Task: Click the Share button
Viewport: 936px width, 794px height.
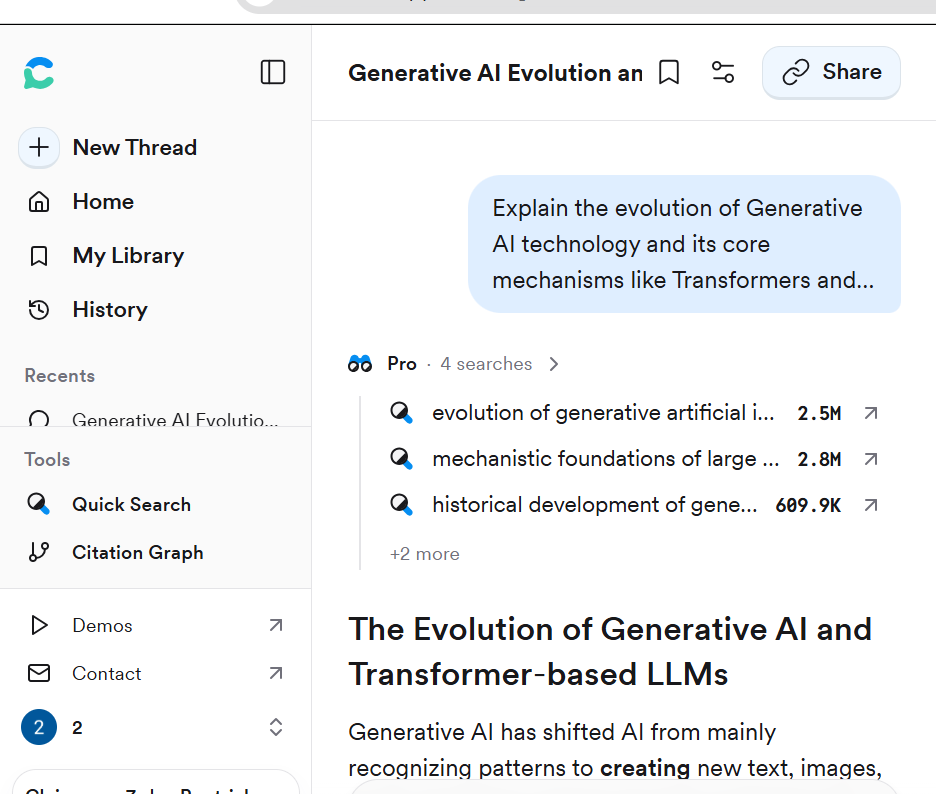Action: tap(831, 73)
